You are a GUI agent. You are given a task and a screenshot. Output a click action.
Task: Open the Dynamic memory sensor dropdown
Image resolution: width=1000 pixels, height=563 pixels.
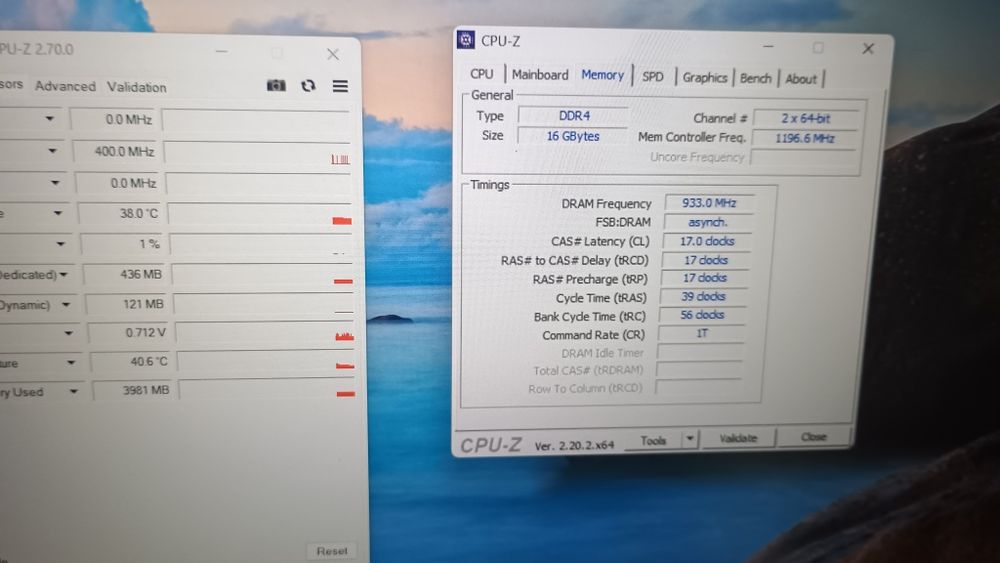(x=66, y=305)
